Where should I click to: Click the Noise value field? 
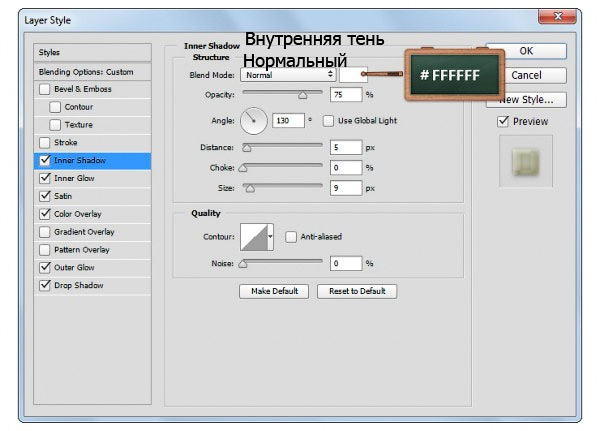[x=346, y=263]
